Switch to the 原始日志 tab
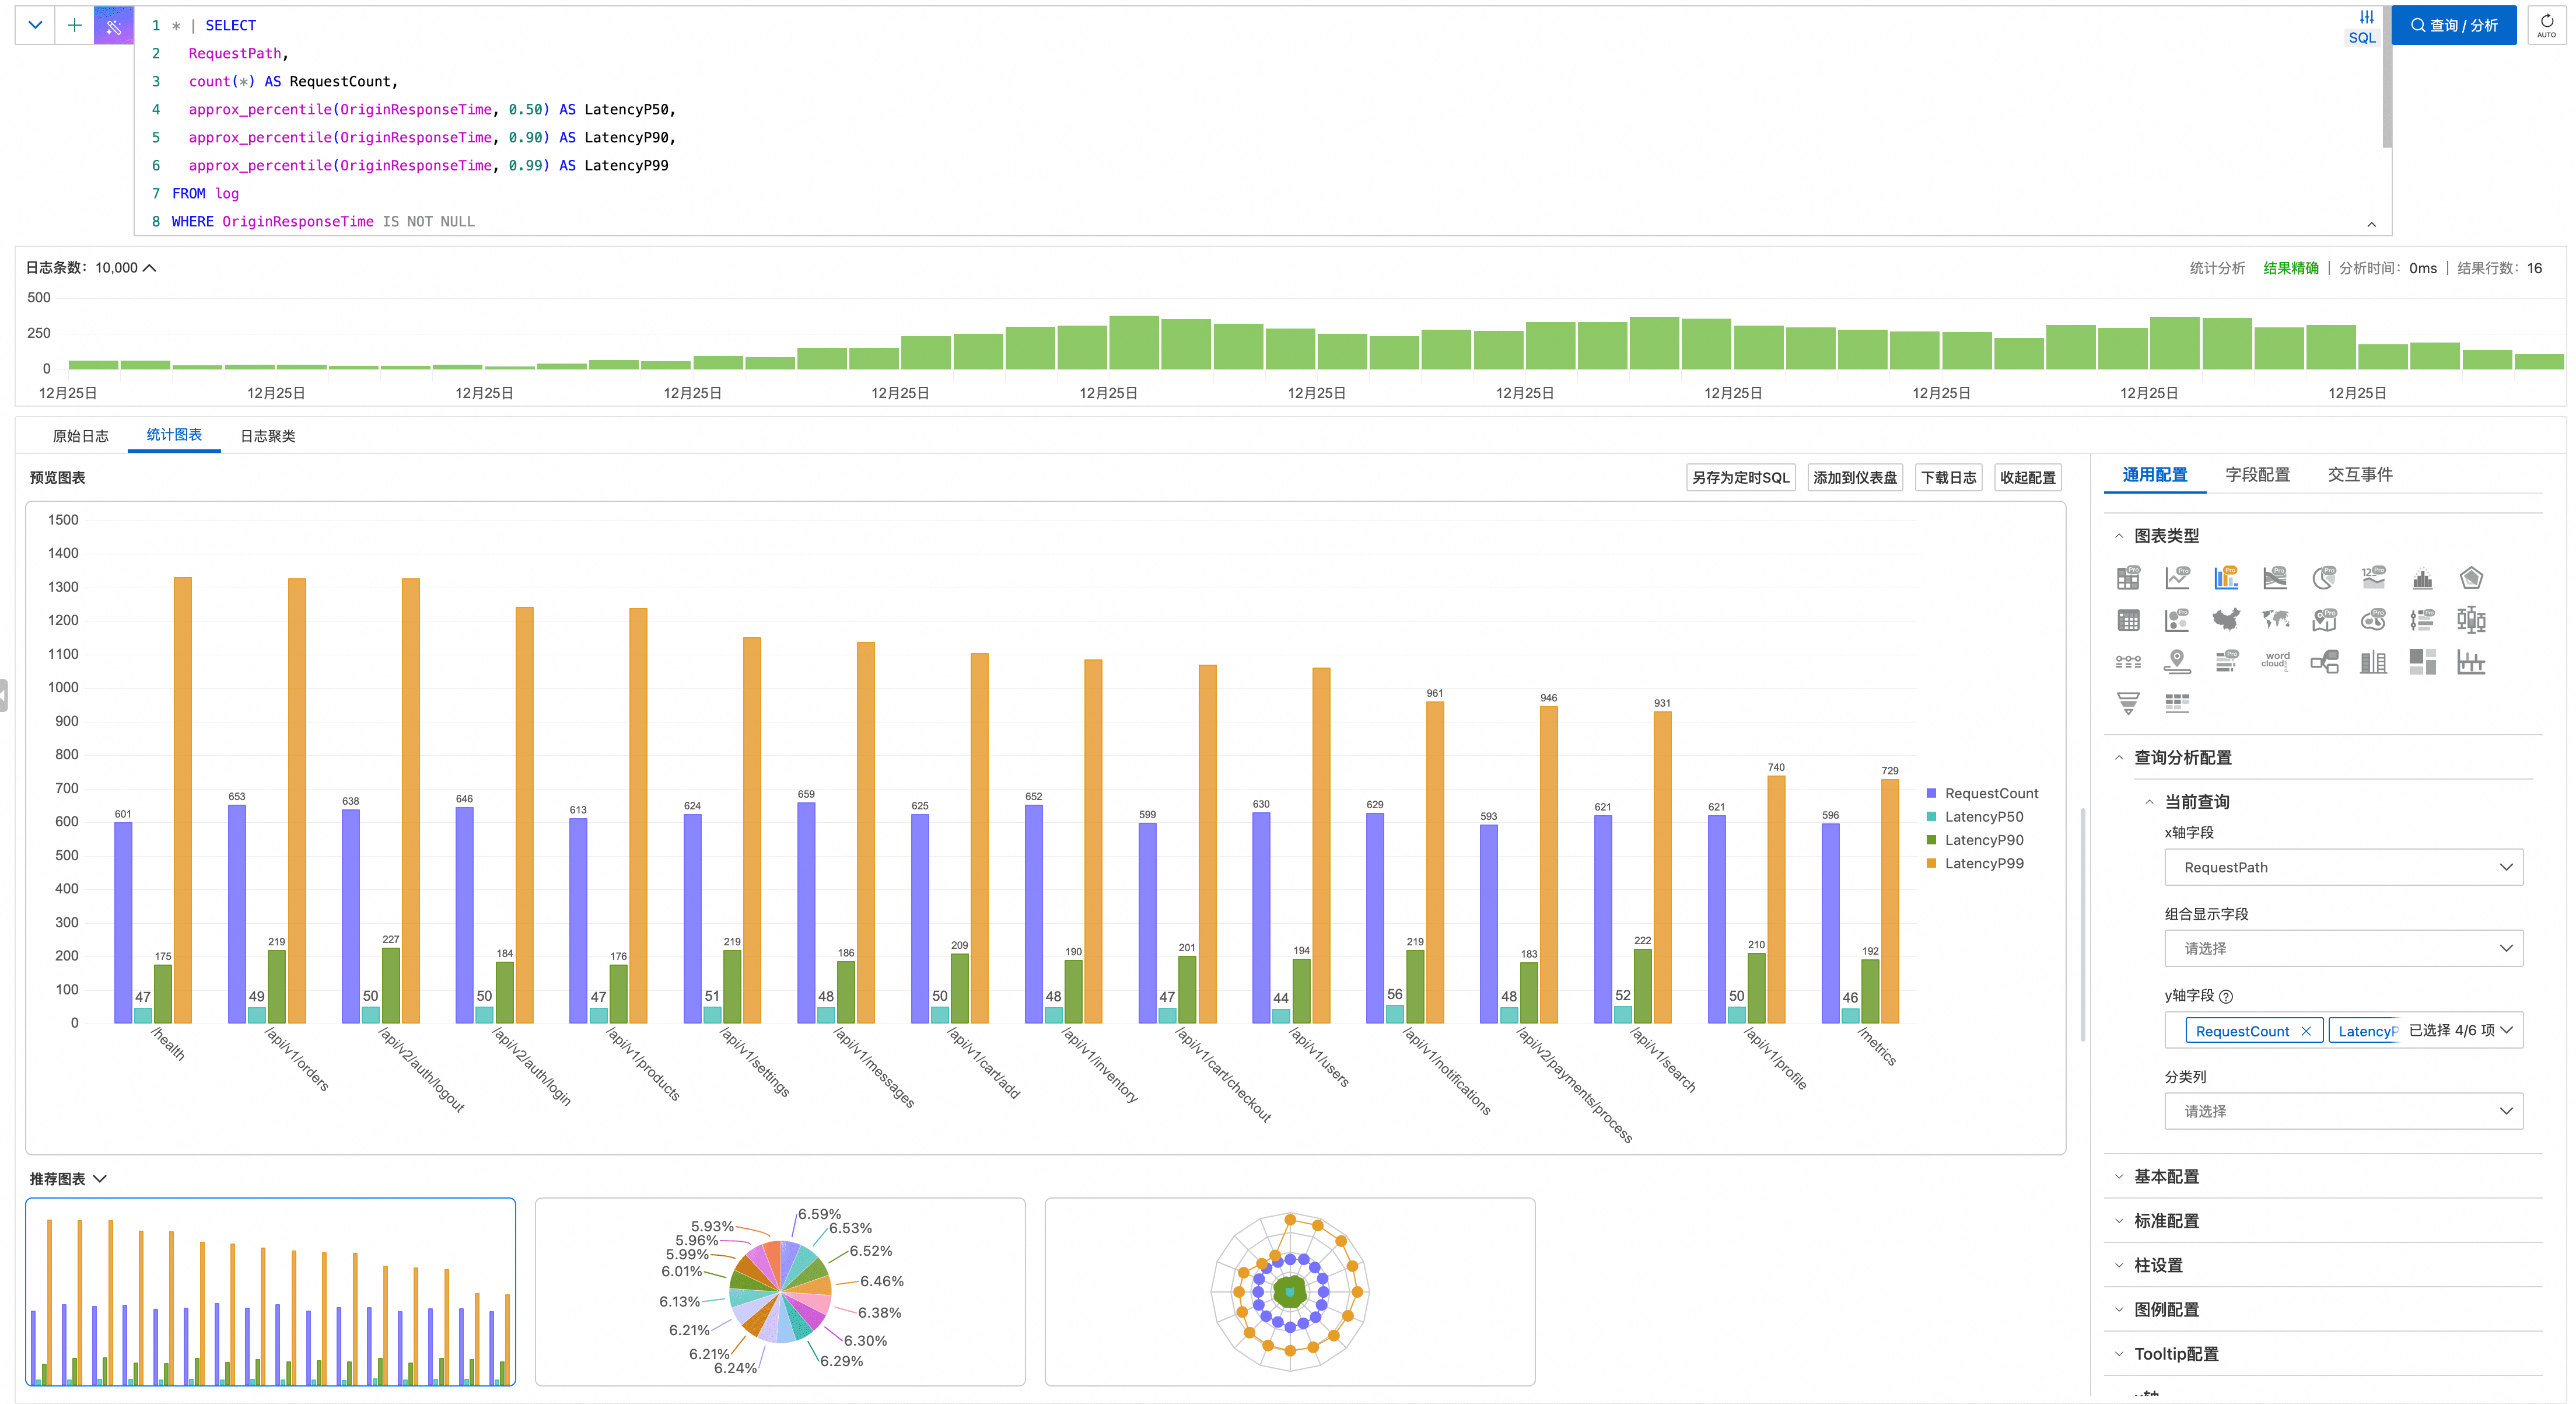Image resolution: width=2576 pixels, height=1404 pixels. pyautogui.click(x=80, y=436)
